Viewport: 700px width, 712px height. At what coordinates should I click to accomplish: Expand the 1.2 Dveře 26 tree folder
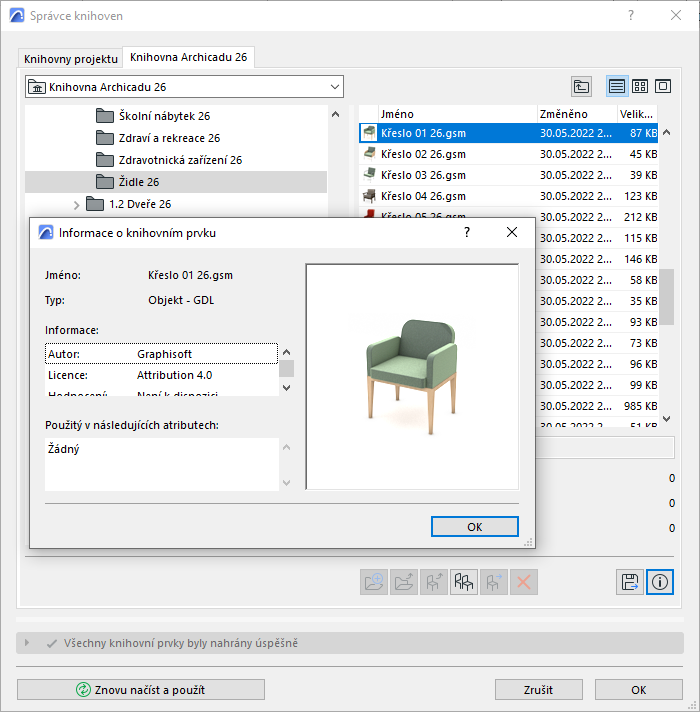[76, 205]
